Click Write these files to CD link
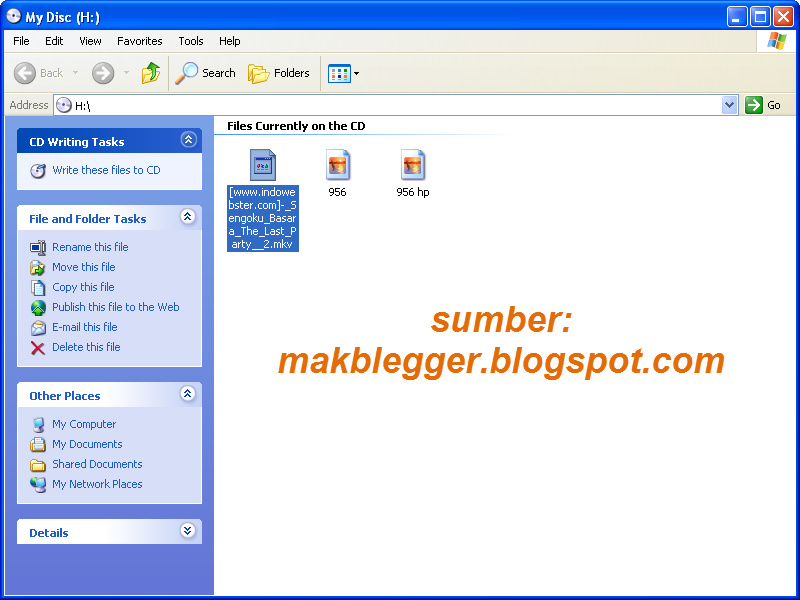The height and width of the screenshot is (600, 800). (x=106, y=170)
